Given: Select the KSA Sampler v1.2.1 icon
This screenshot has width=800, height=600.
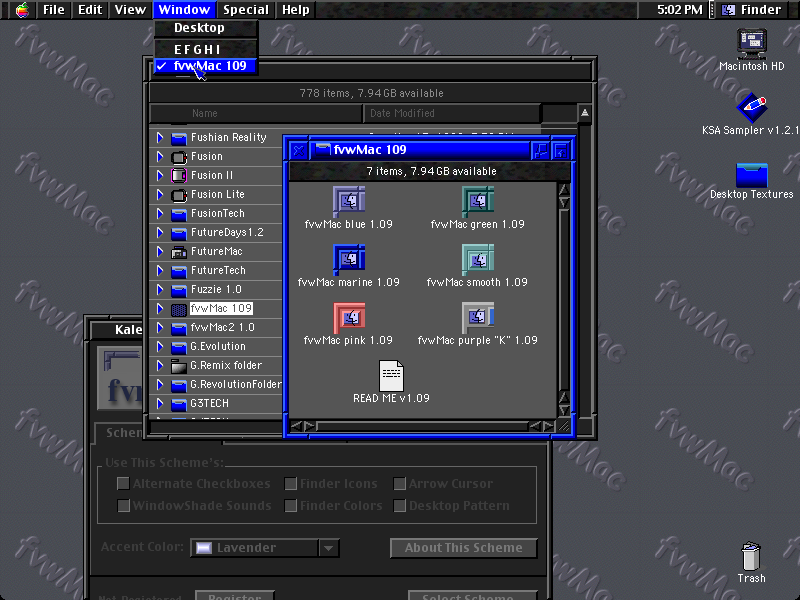Looking at the screenshot, I should click(752, 107).
